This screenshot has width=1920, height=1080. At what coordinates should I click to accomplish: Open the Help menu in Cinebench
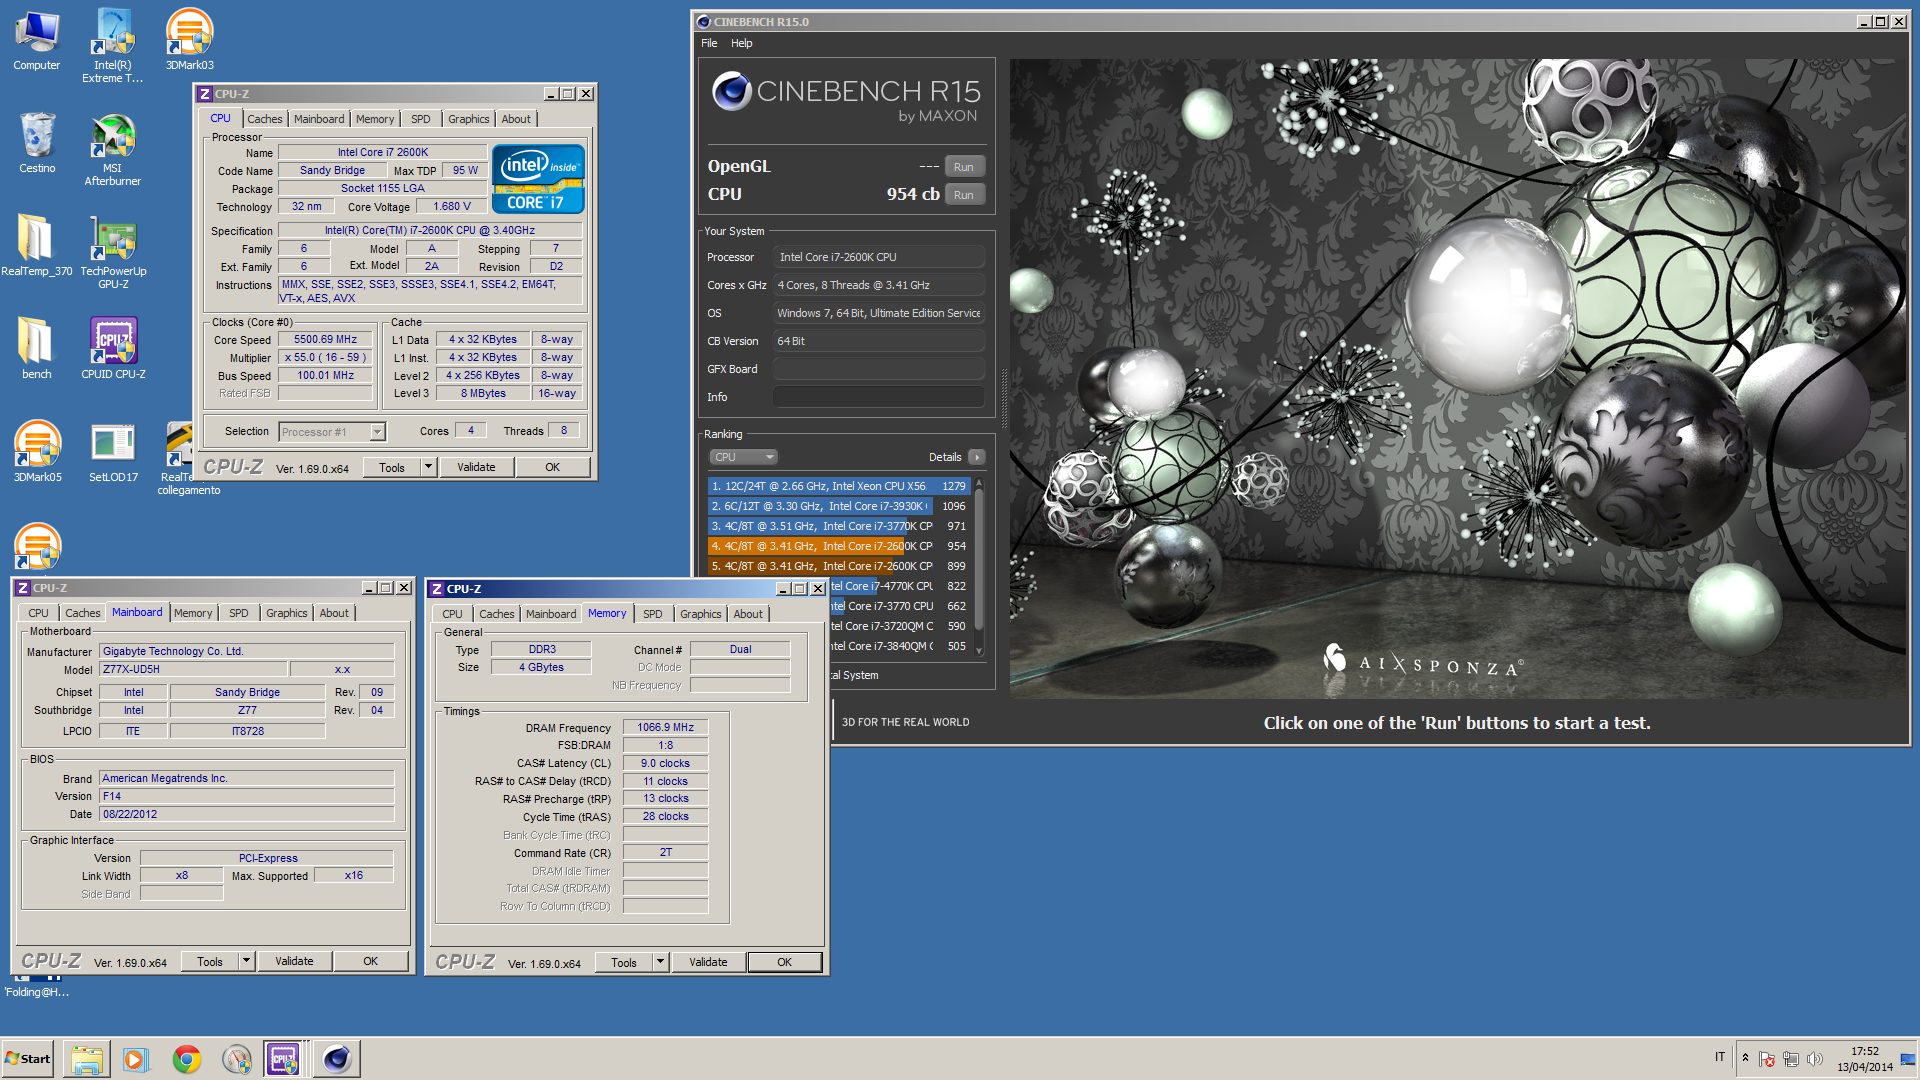pyautogui.click(x=741, y=43)
